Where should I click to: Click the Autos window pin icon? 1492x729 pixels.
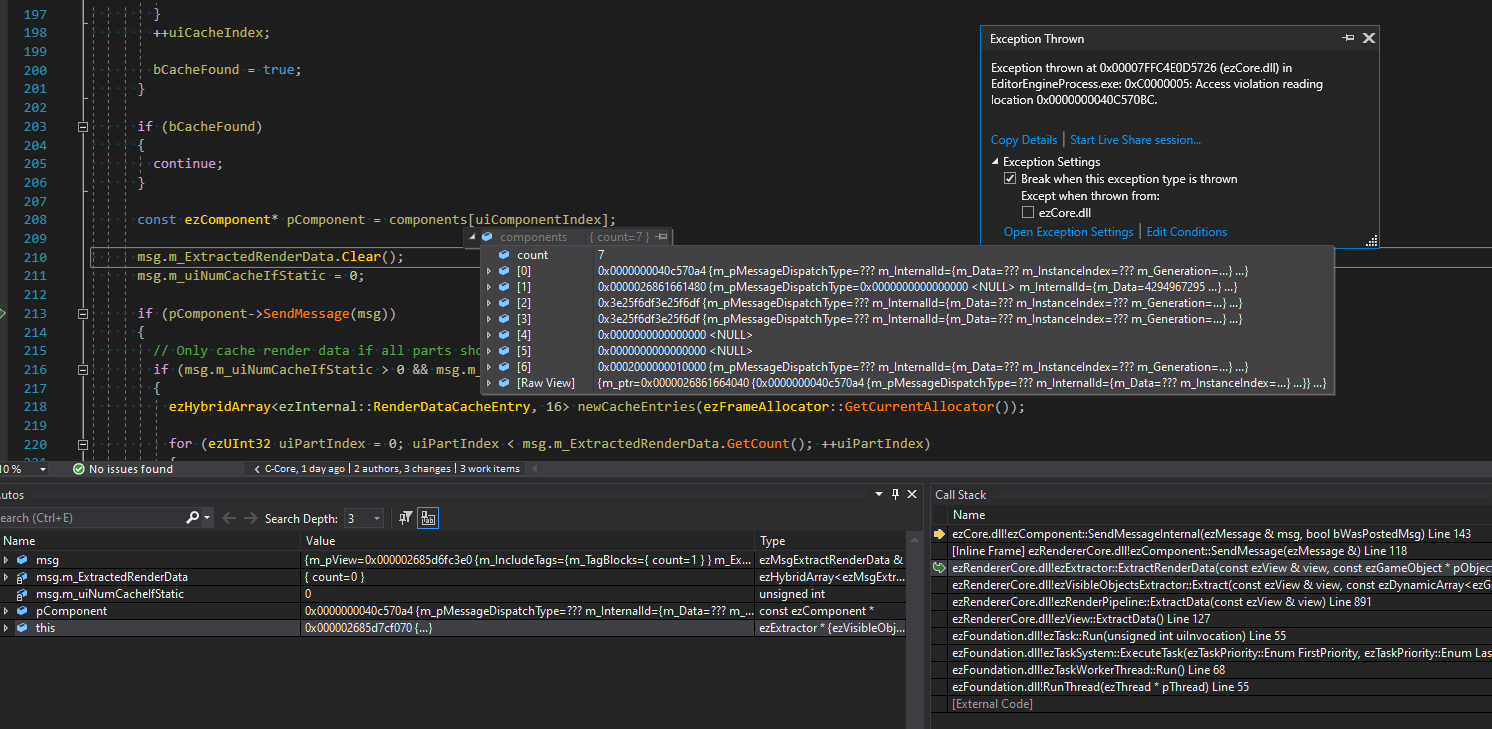tap(895, 494)
